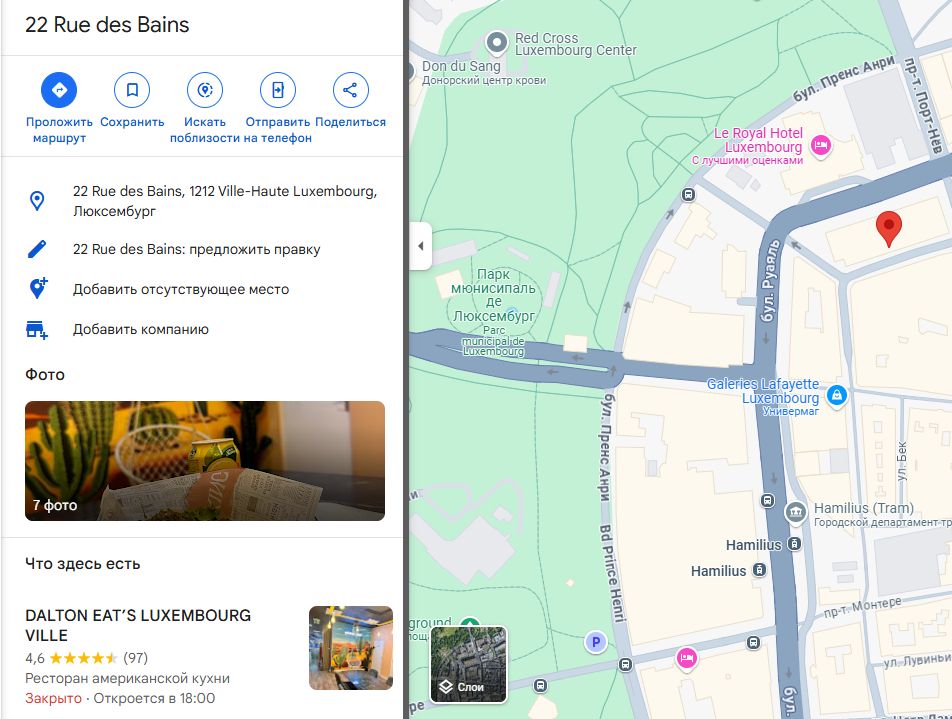Viewport: 952px width, 719px height.
Task: Select the Galeries Lafayette shopping pin
Action: 837,395
